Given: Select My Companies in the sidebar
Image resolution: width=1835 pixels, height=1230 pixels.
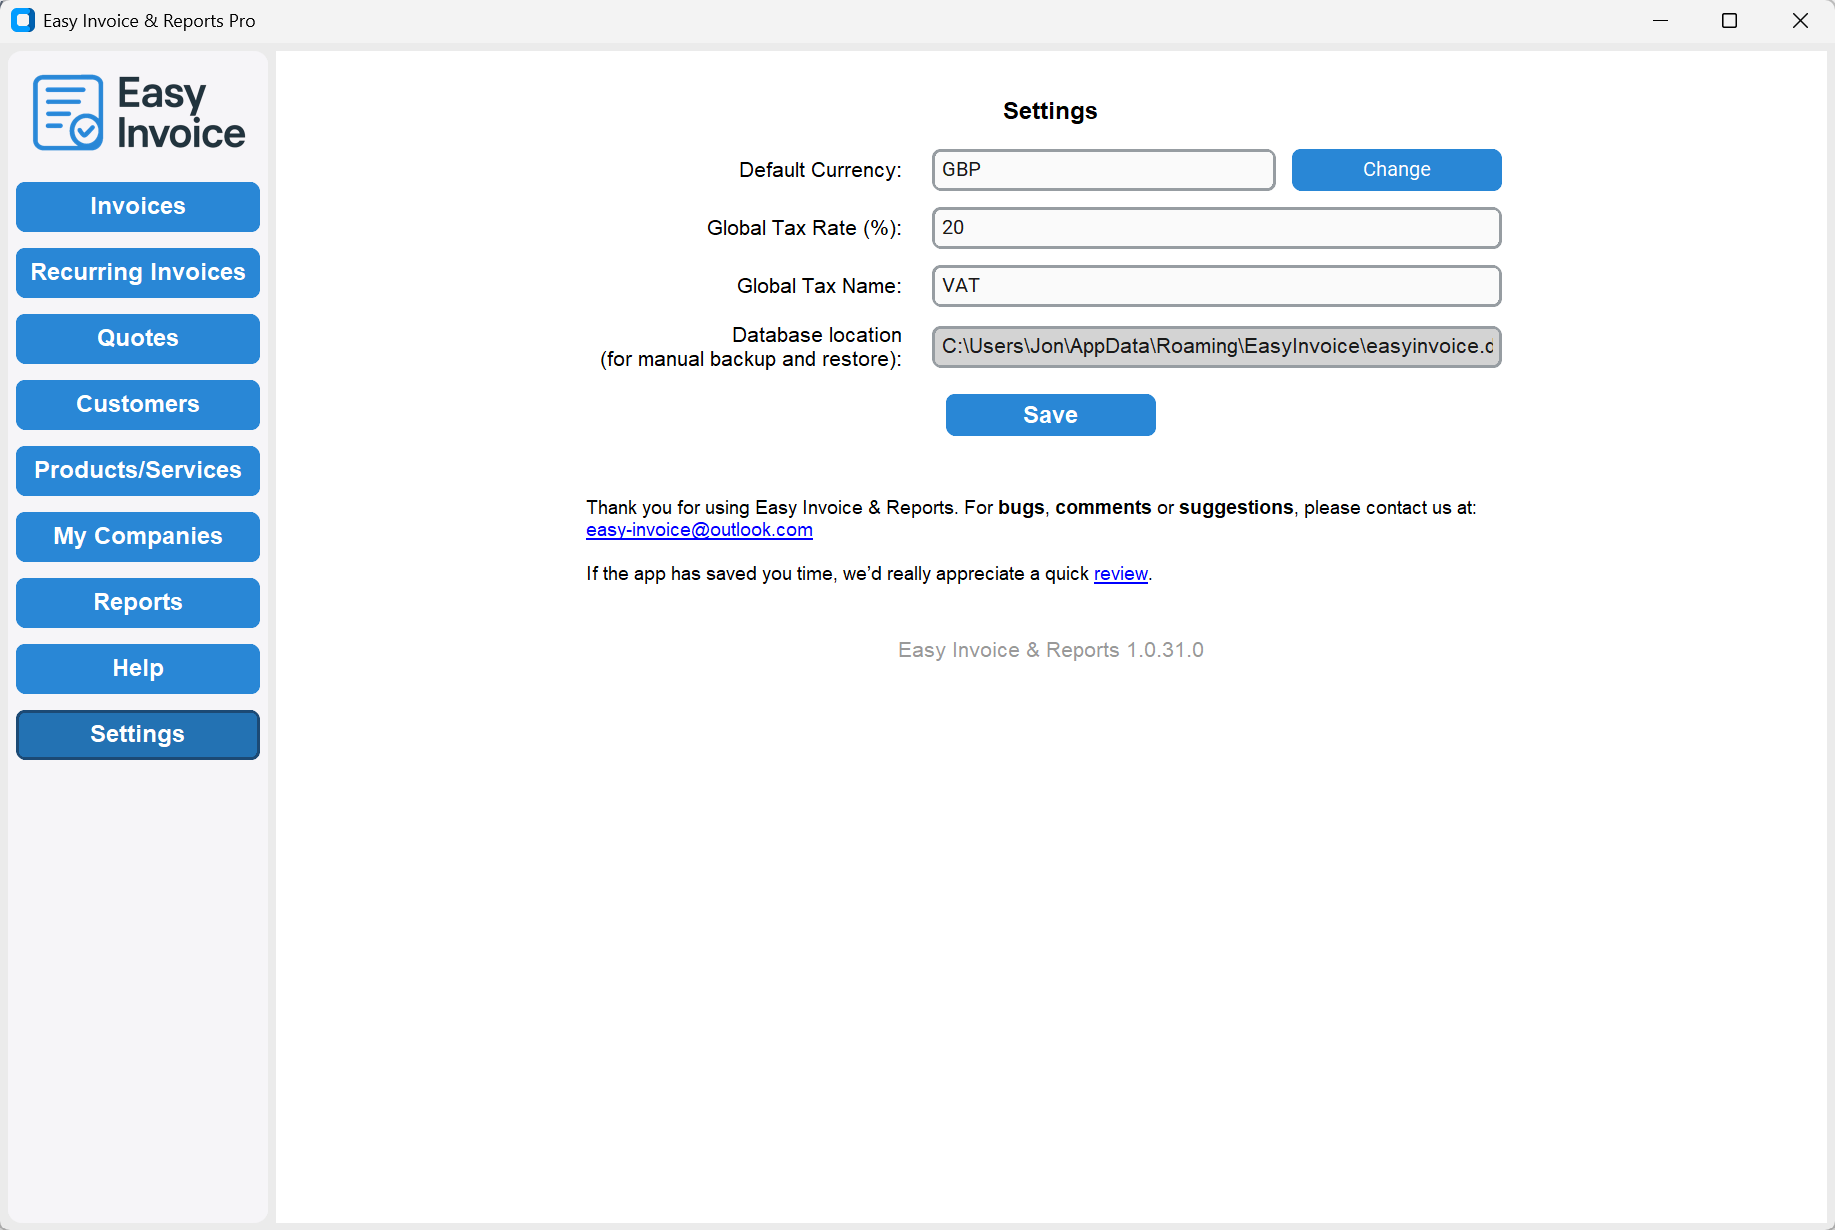Looking at the screenshot, I should (138, 537).
